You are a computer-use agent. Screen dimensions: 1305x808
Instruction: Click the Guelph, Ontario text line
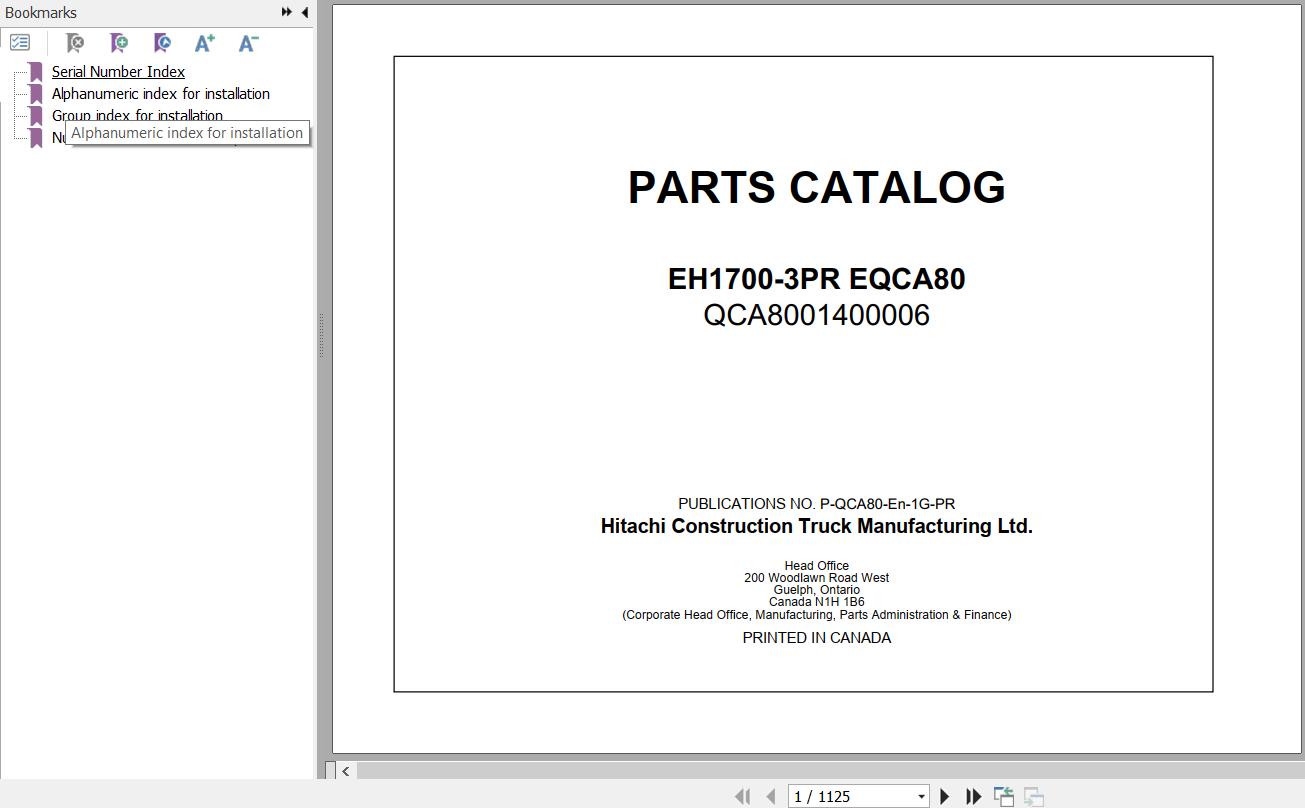coord(816,590)
